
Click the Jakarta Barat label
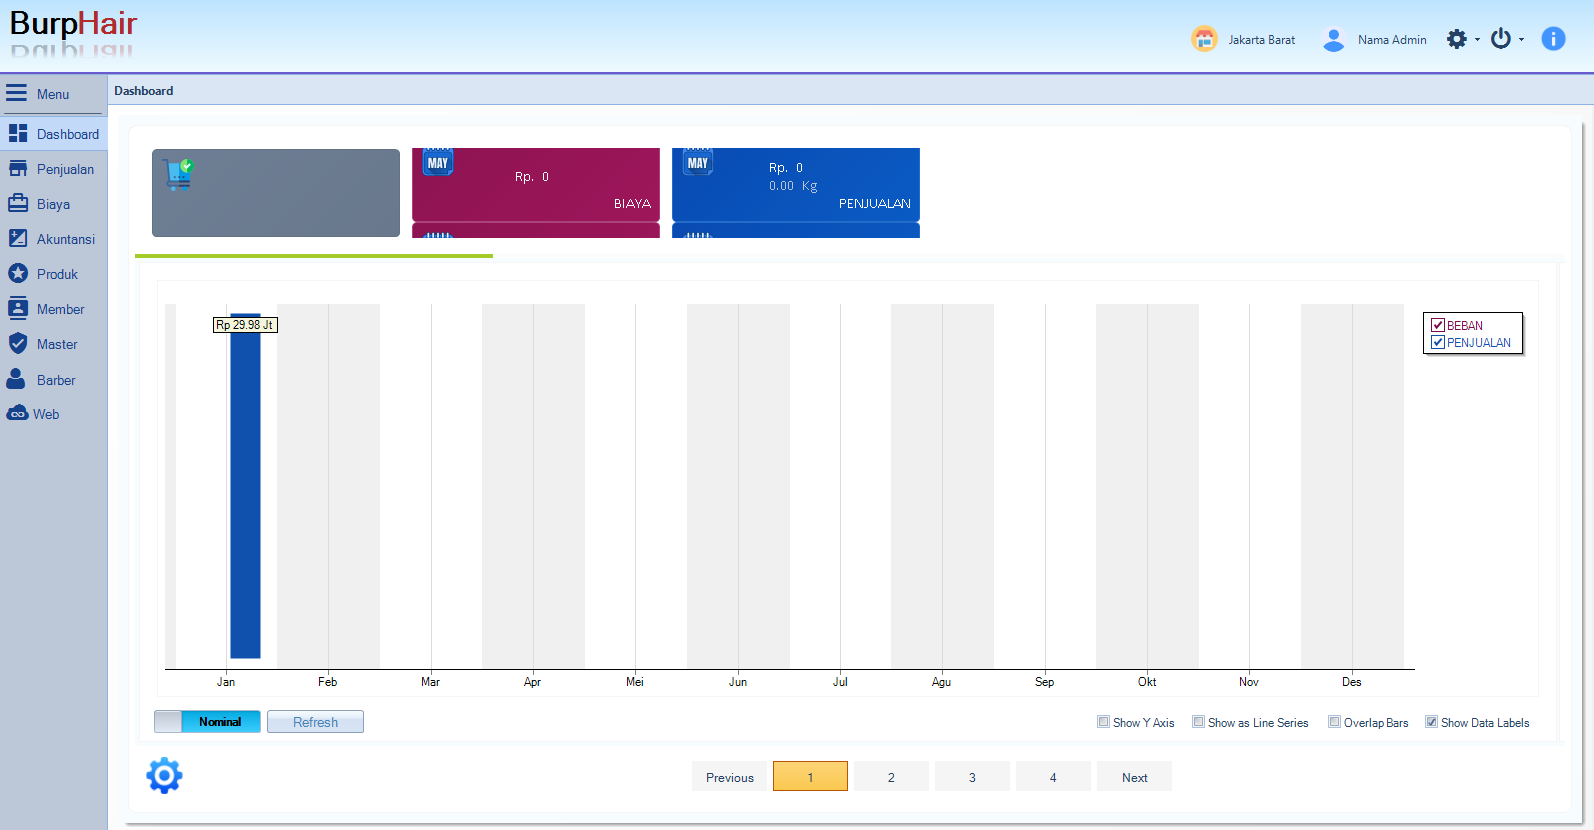pos(1261,40)
